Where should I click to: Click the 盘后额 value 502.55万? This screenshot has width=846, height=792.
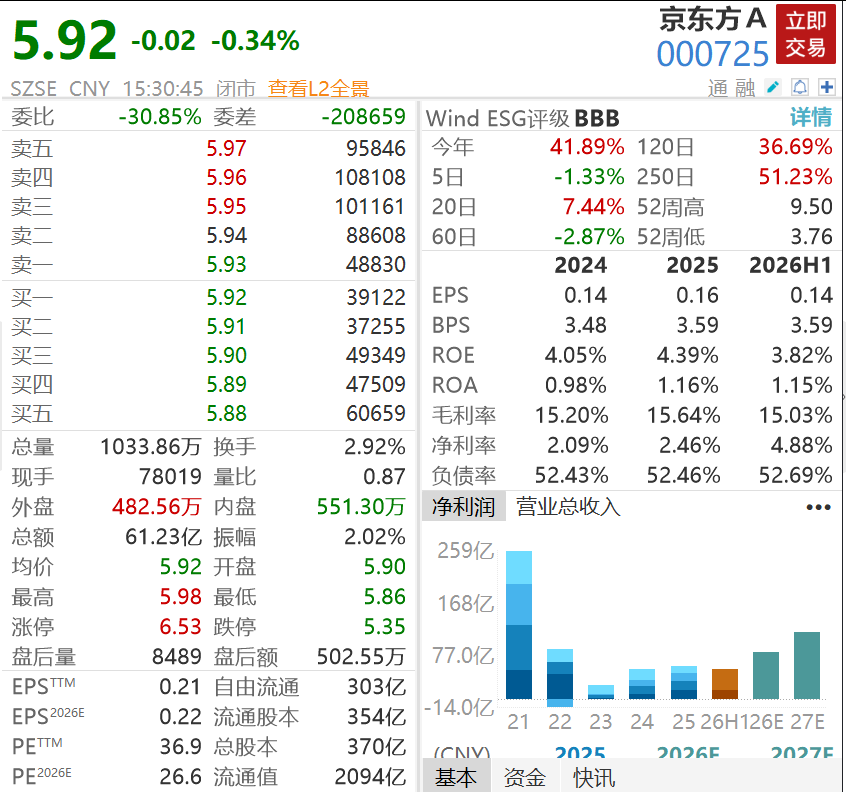361,657
